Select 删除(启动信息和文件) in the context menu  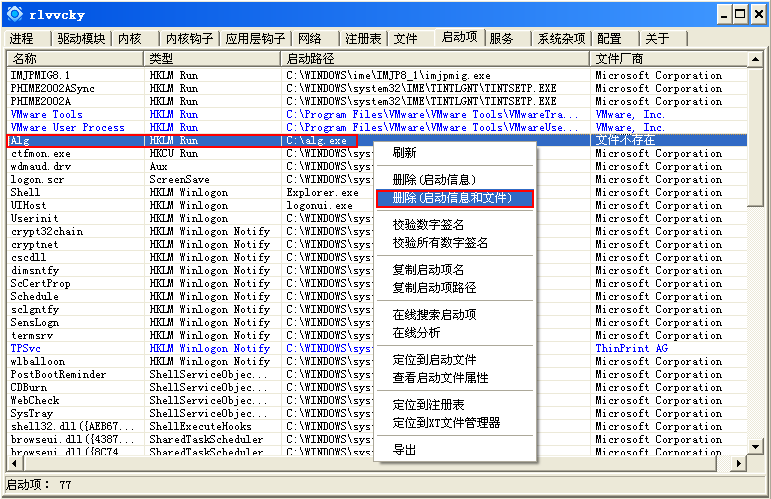pos(452,198)
